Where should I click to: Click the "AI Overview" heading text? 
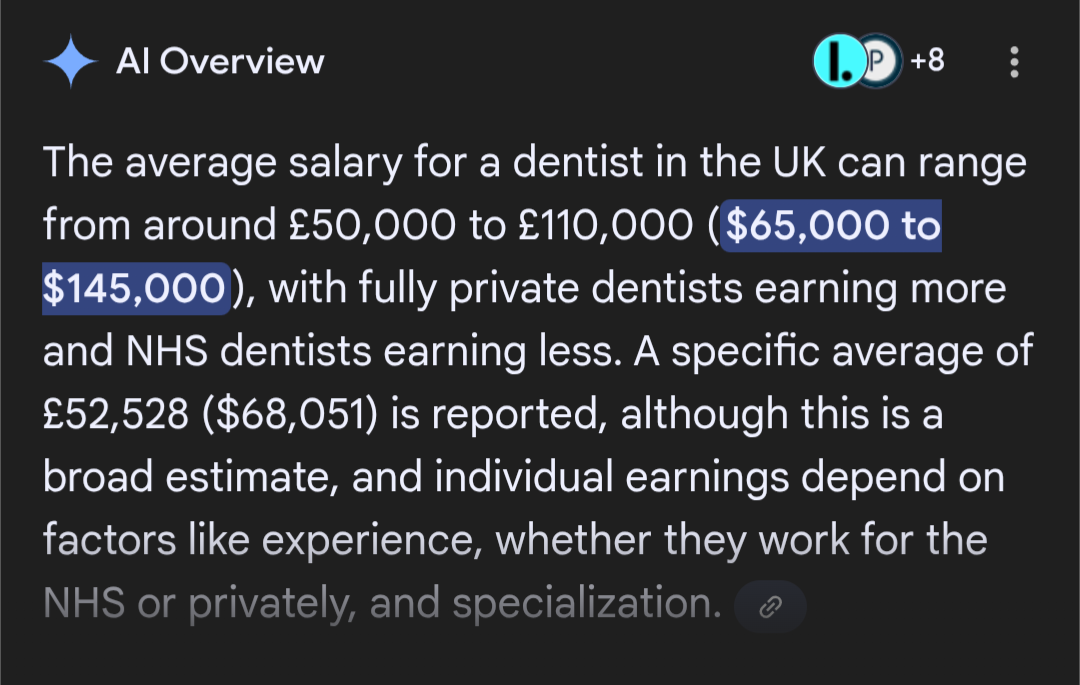pos(220,62)
